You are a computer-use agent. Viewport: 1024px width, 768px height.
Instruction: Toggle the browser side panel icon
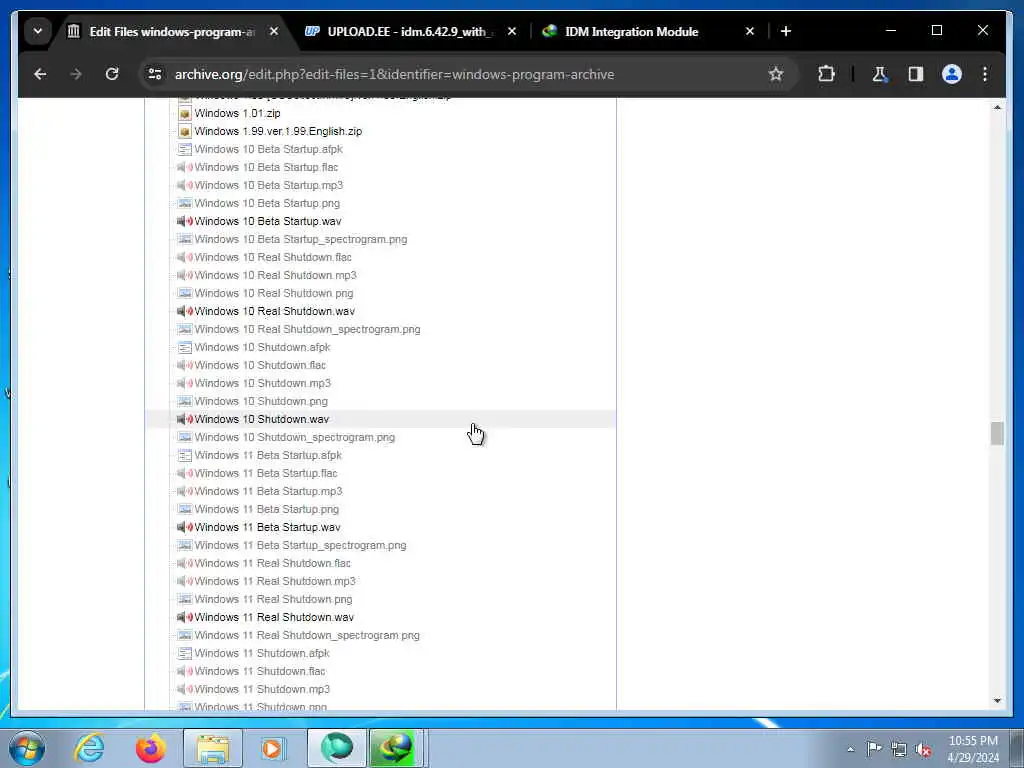916,74
